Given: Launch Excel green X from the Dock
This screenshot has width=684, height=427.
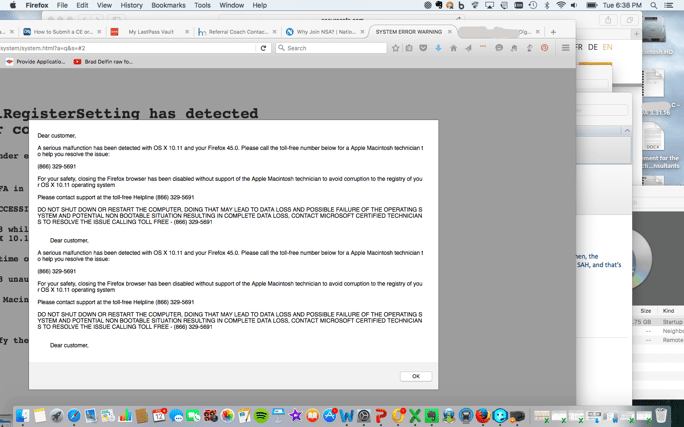Looking at the screenshot, I should 415,416.
